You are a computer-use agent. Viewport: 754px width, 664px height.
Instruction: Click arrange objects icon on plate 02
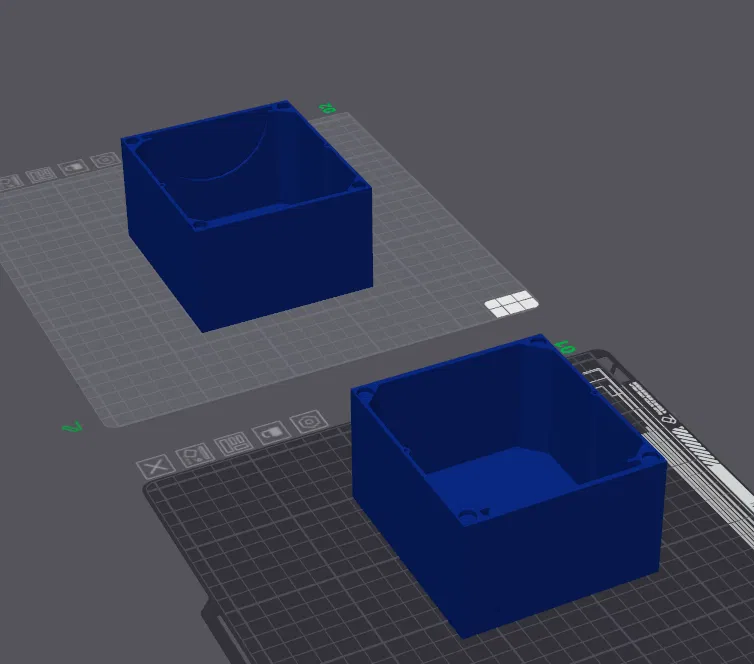tap(41, 175)
